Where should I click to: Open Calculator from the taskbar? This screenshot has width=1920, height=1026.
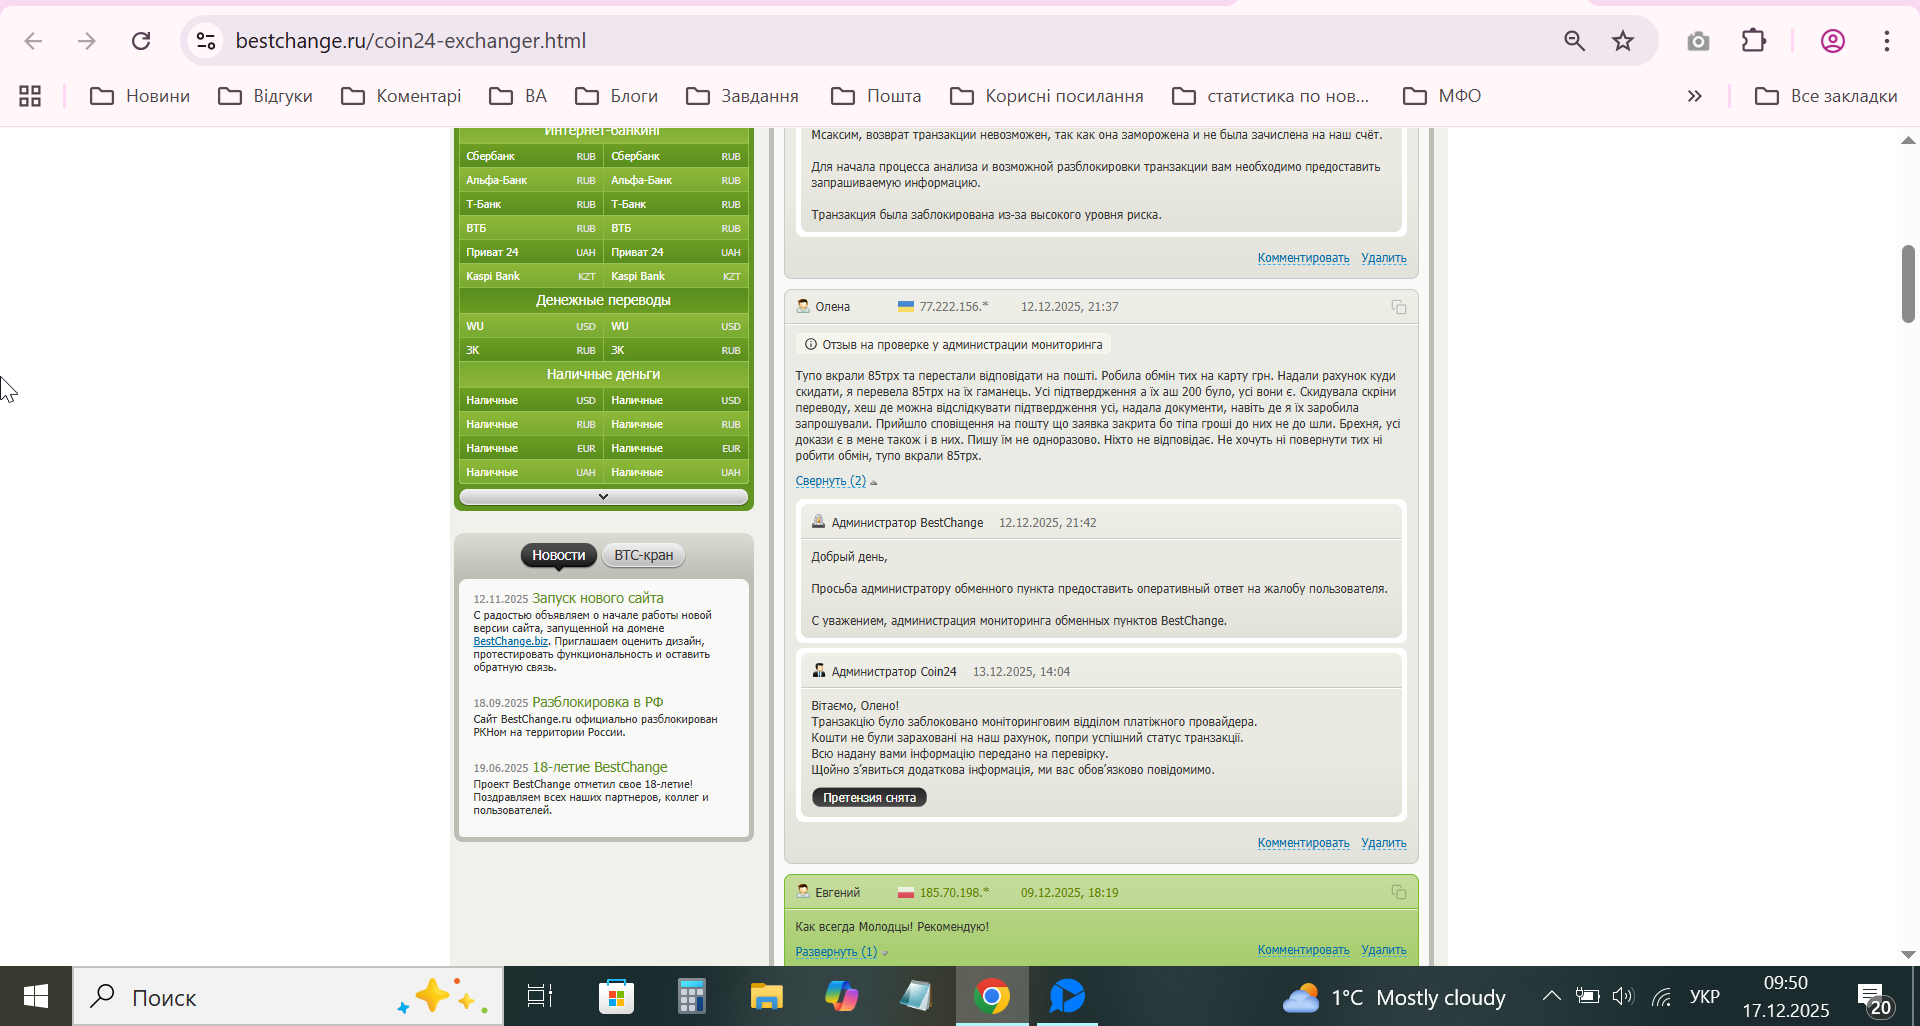[691, 997]
